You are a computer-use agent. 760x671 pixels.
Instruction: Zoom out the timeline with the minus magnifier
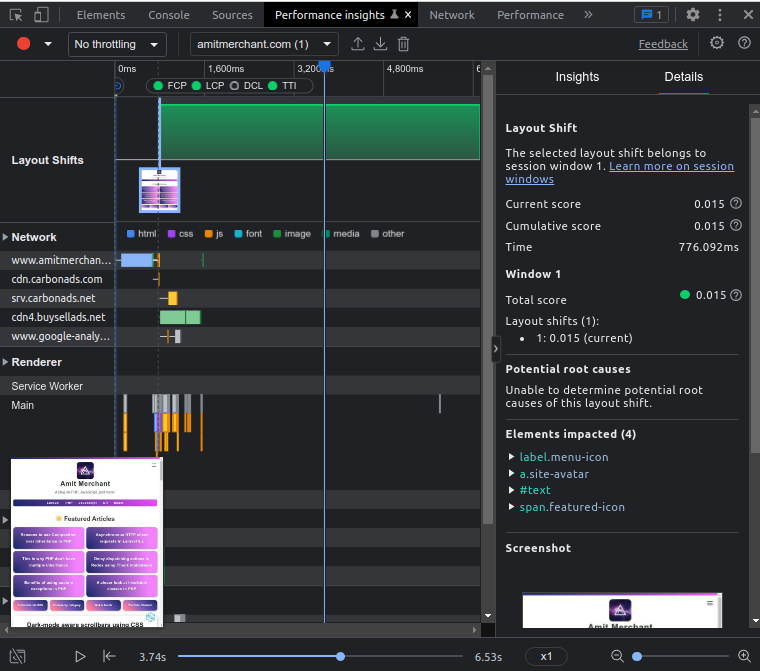(617, 656)
